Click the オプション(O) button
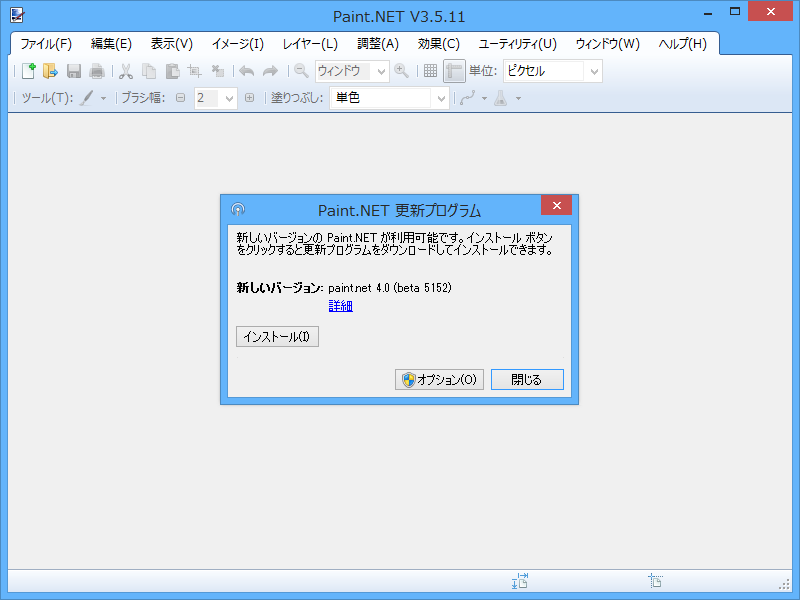This screenshot has width=800, height=600. [439, 380]
